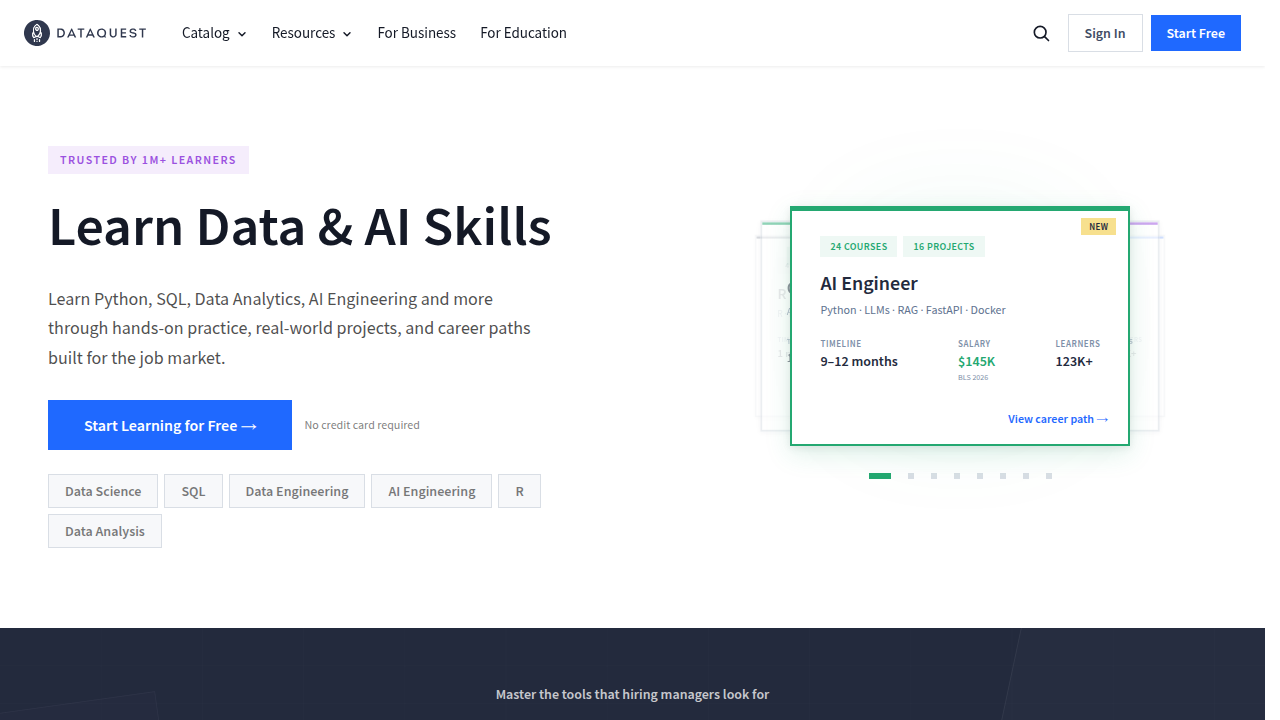
Task: Go to the fifth carousel dot
Action: 980,476
